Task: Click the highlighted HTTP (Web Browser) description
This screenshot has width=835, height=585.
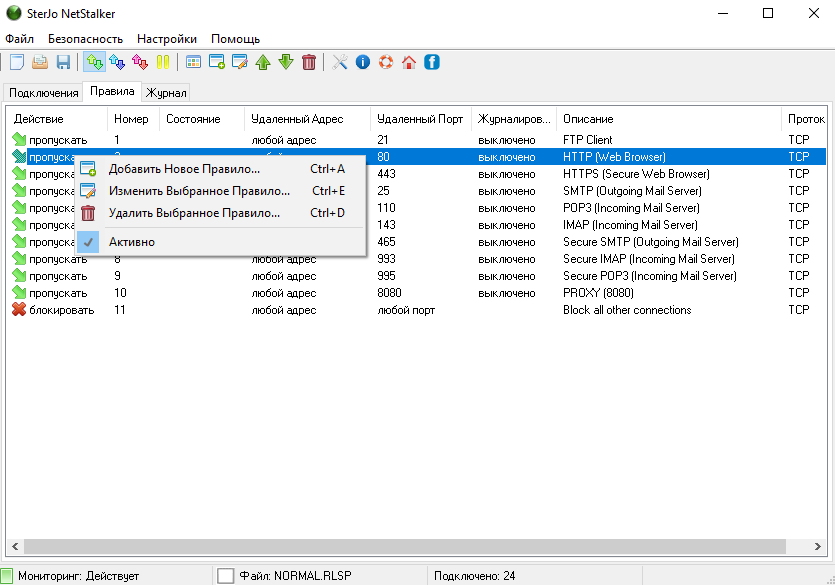Action: click(614, 156)
